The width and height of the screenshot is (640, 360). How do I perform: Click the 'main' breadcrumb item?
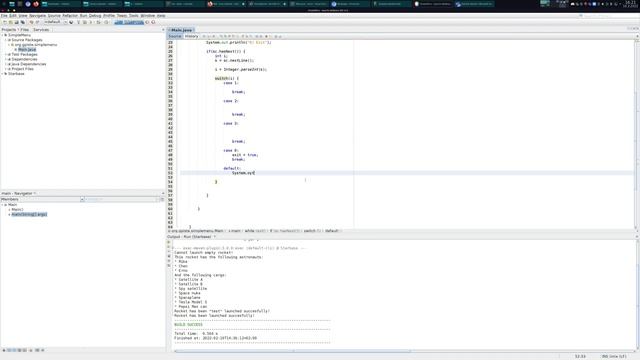click(x=234, y=231)
